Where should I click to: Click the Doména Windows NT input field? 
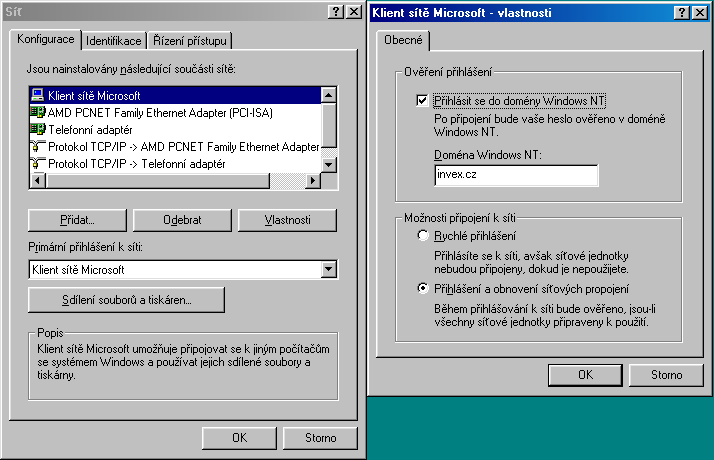click(x=516, y=175)
